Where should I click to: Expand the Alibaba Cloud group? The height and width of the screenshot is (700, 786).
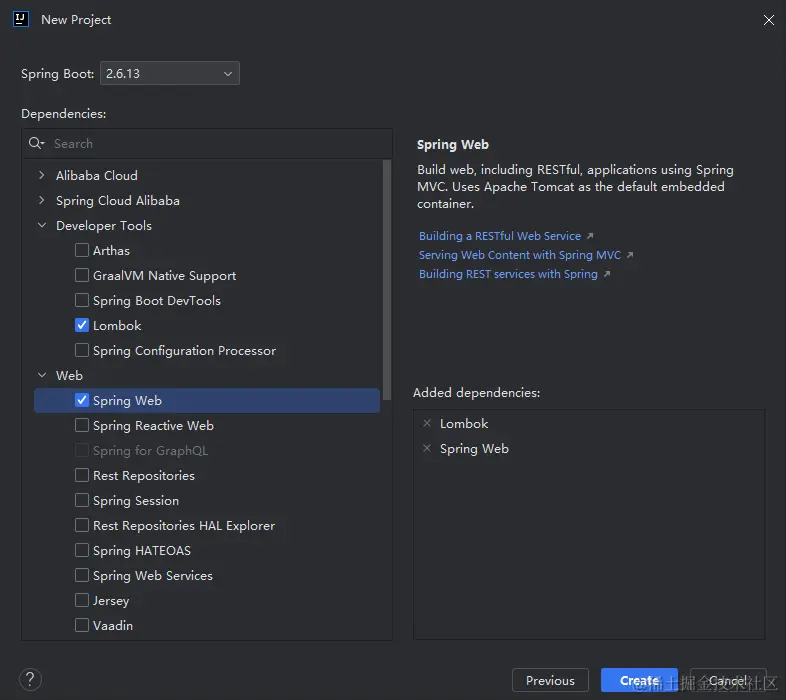coord(42,175)
